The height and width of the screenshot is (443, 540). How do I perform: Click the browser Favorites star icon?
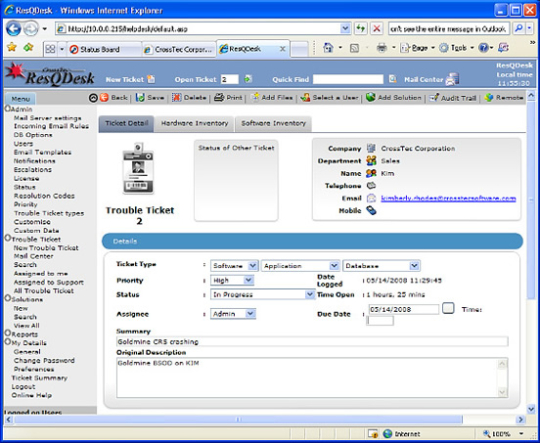point(12,47)
